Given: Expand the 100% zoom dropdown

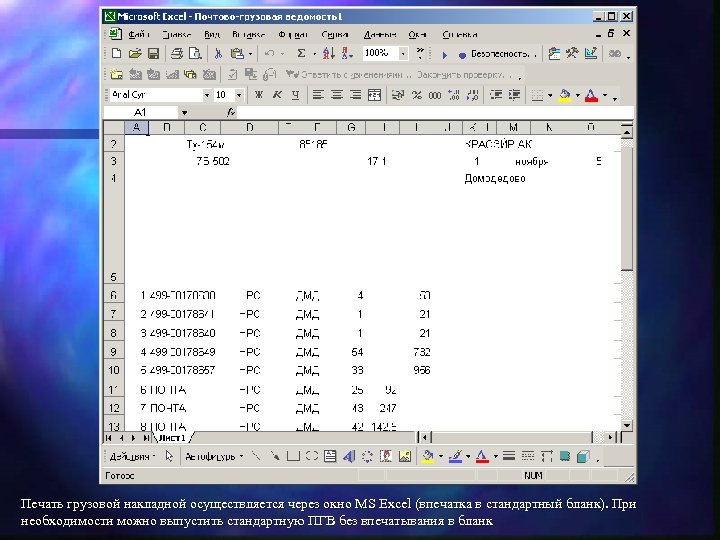Looking at the screenshot, I should (x=403, y=54).
